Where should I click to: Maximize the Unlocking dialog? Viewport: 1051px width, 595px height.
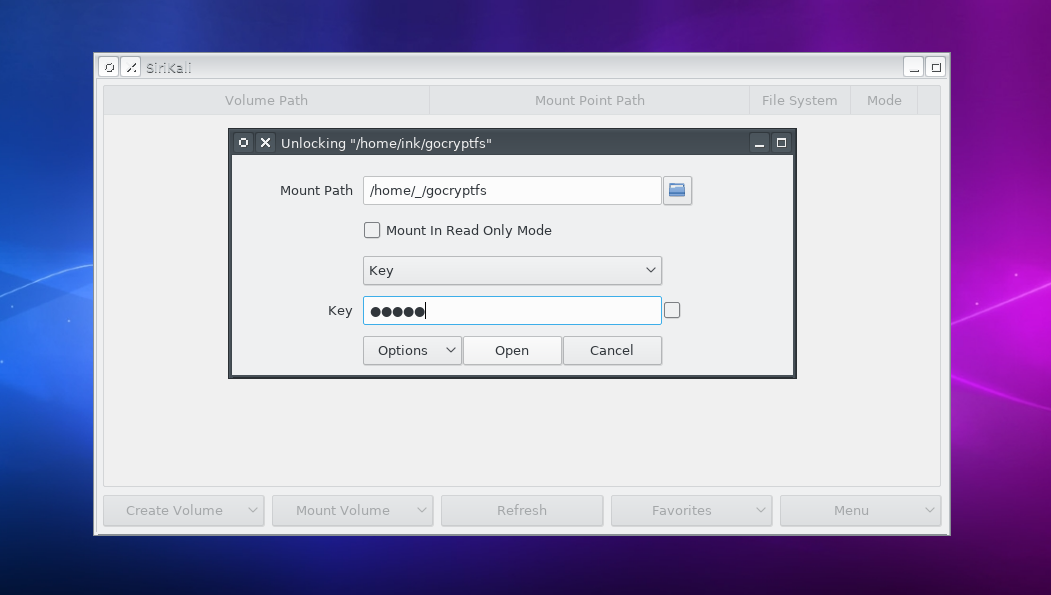coord(781,143)
